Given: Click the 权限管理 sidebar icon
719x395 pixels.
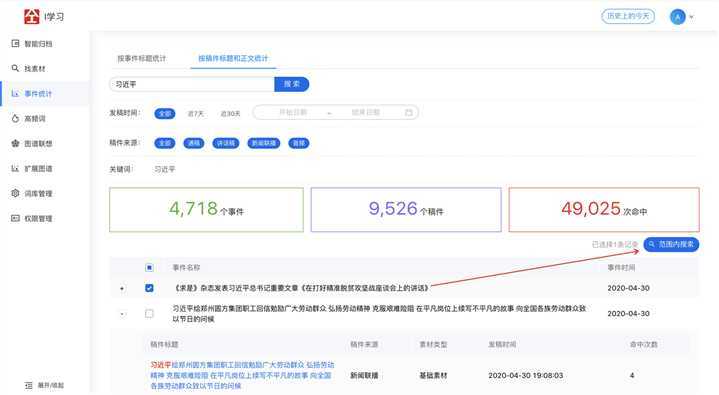Looking at the screenshot, I should [15, 218].
